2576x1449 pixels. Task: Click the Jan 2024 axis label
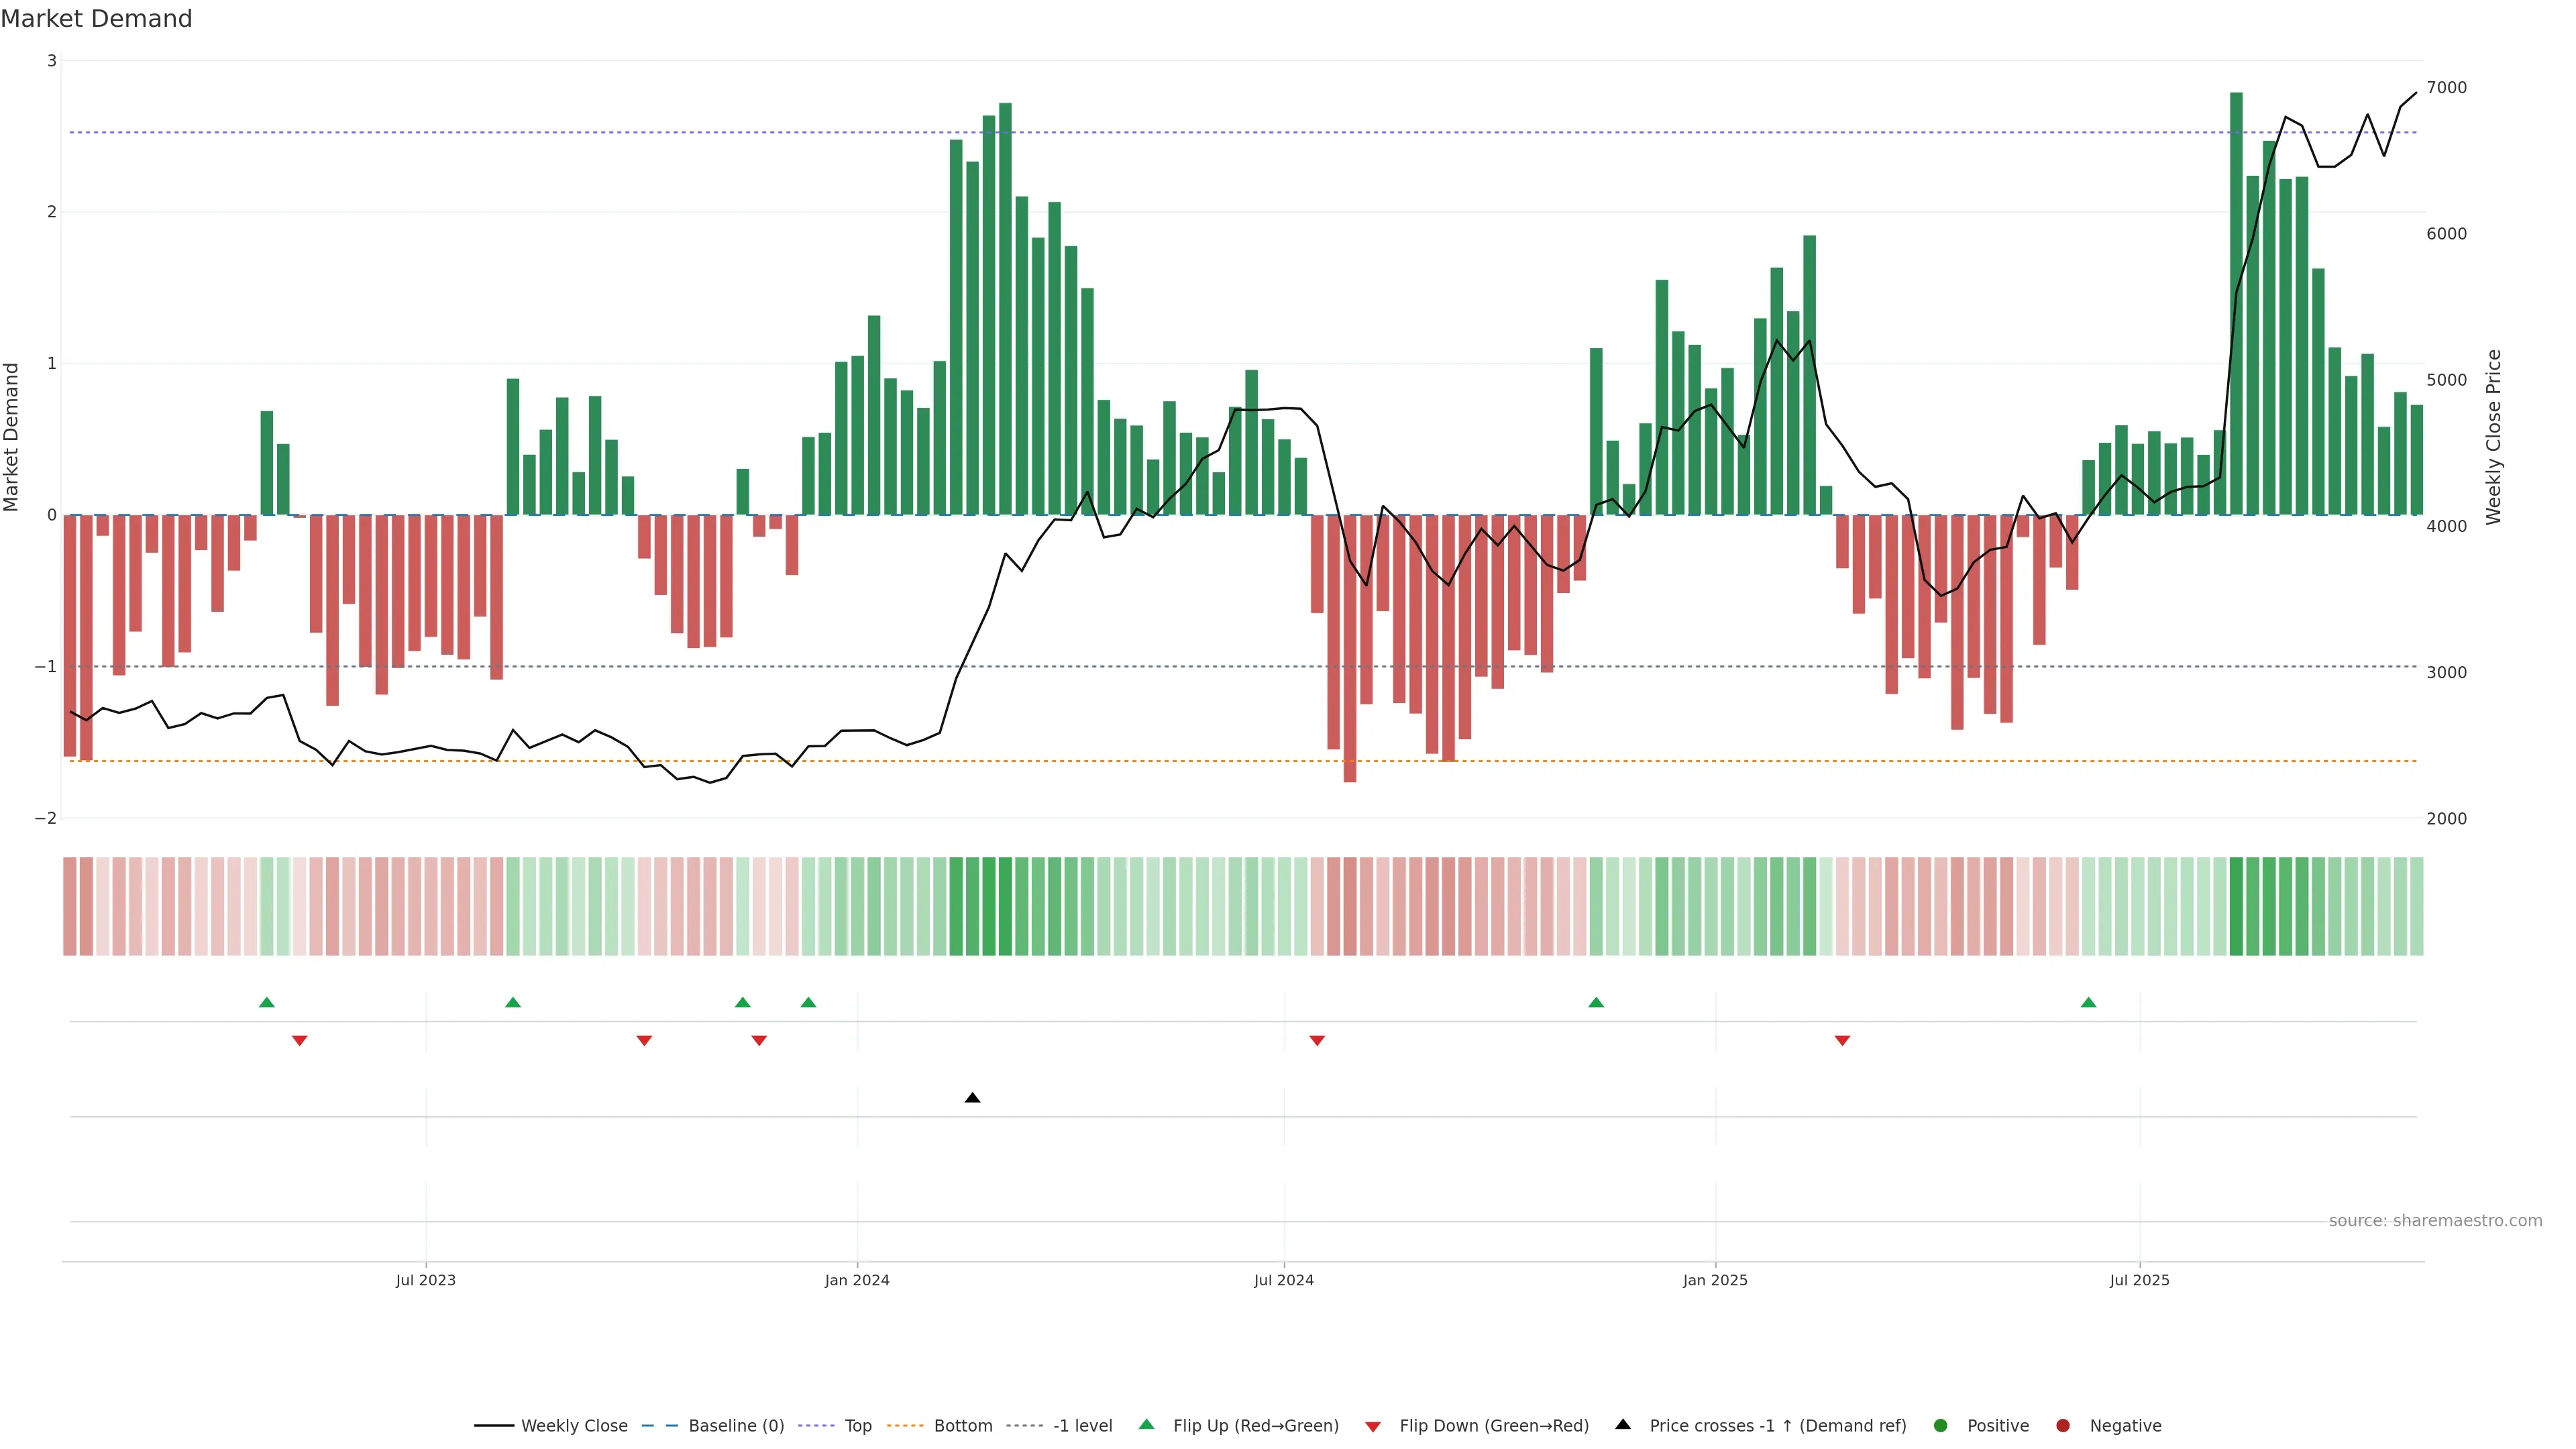(857, 1281)
